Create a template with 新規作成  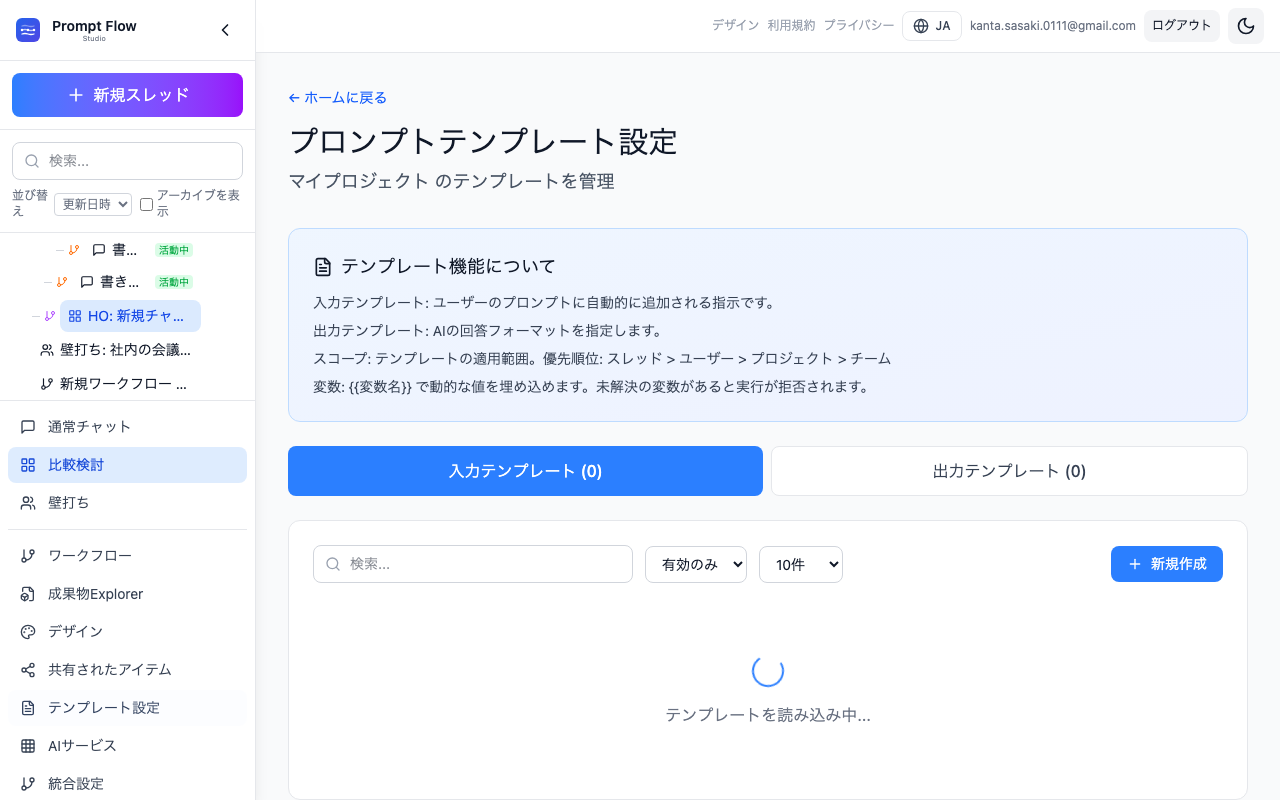1167,564
